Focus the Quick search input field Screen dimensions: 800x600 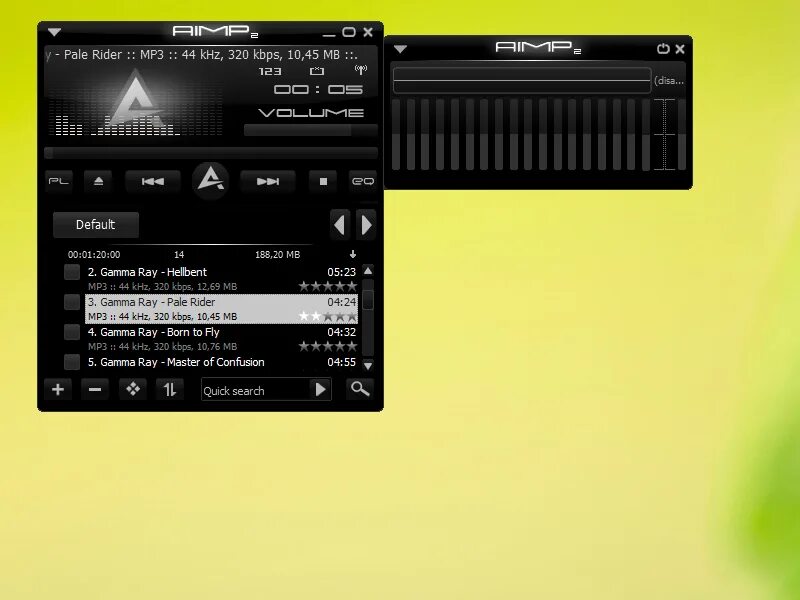[x=255, y=390]
